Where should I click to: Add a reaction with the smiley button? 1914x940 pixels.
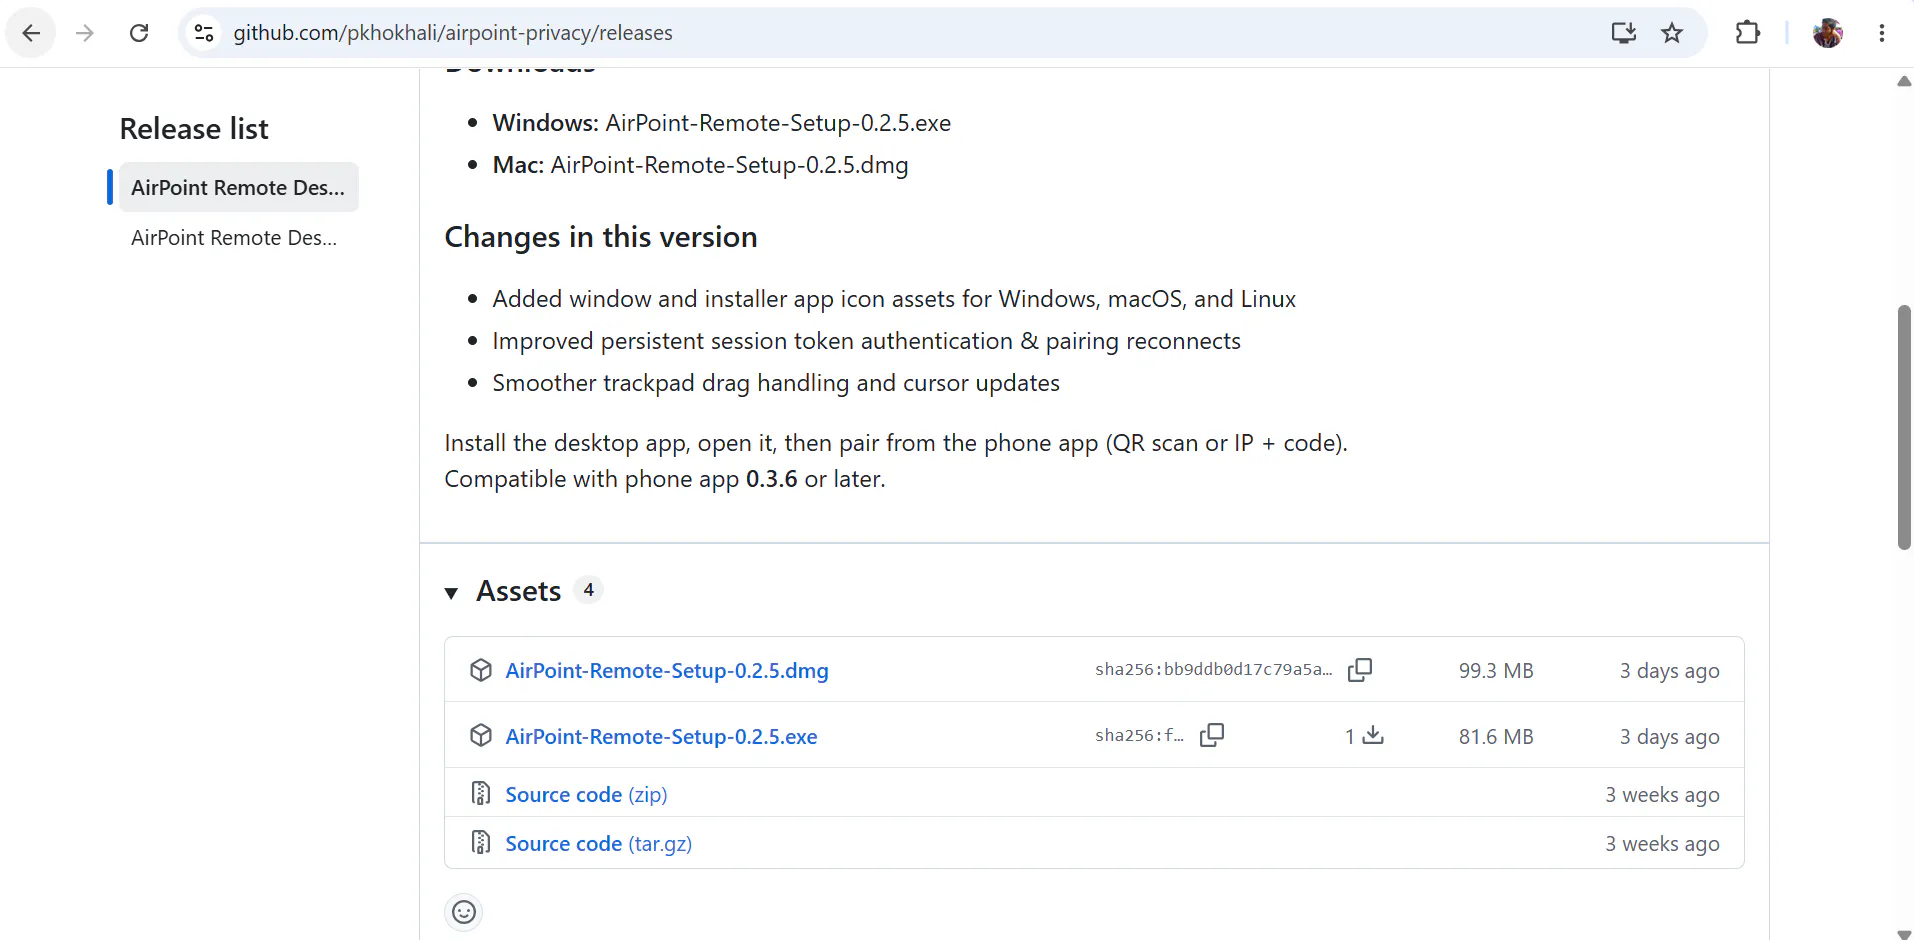pos(464,912)
